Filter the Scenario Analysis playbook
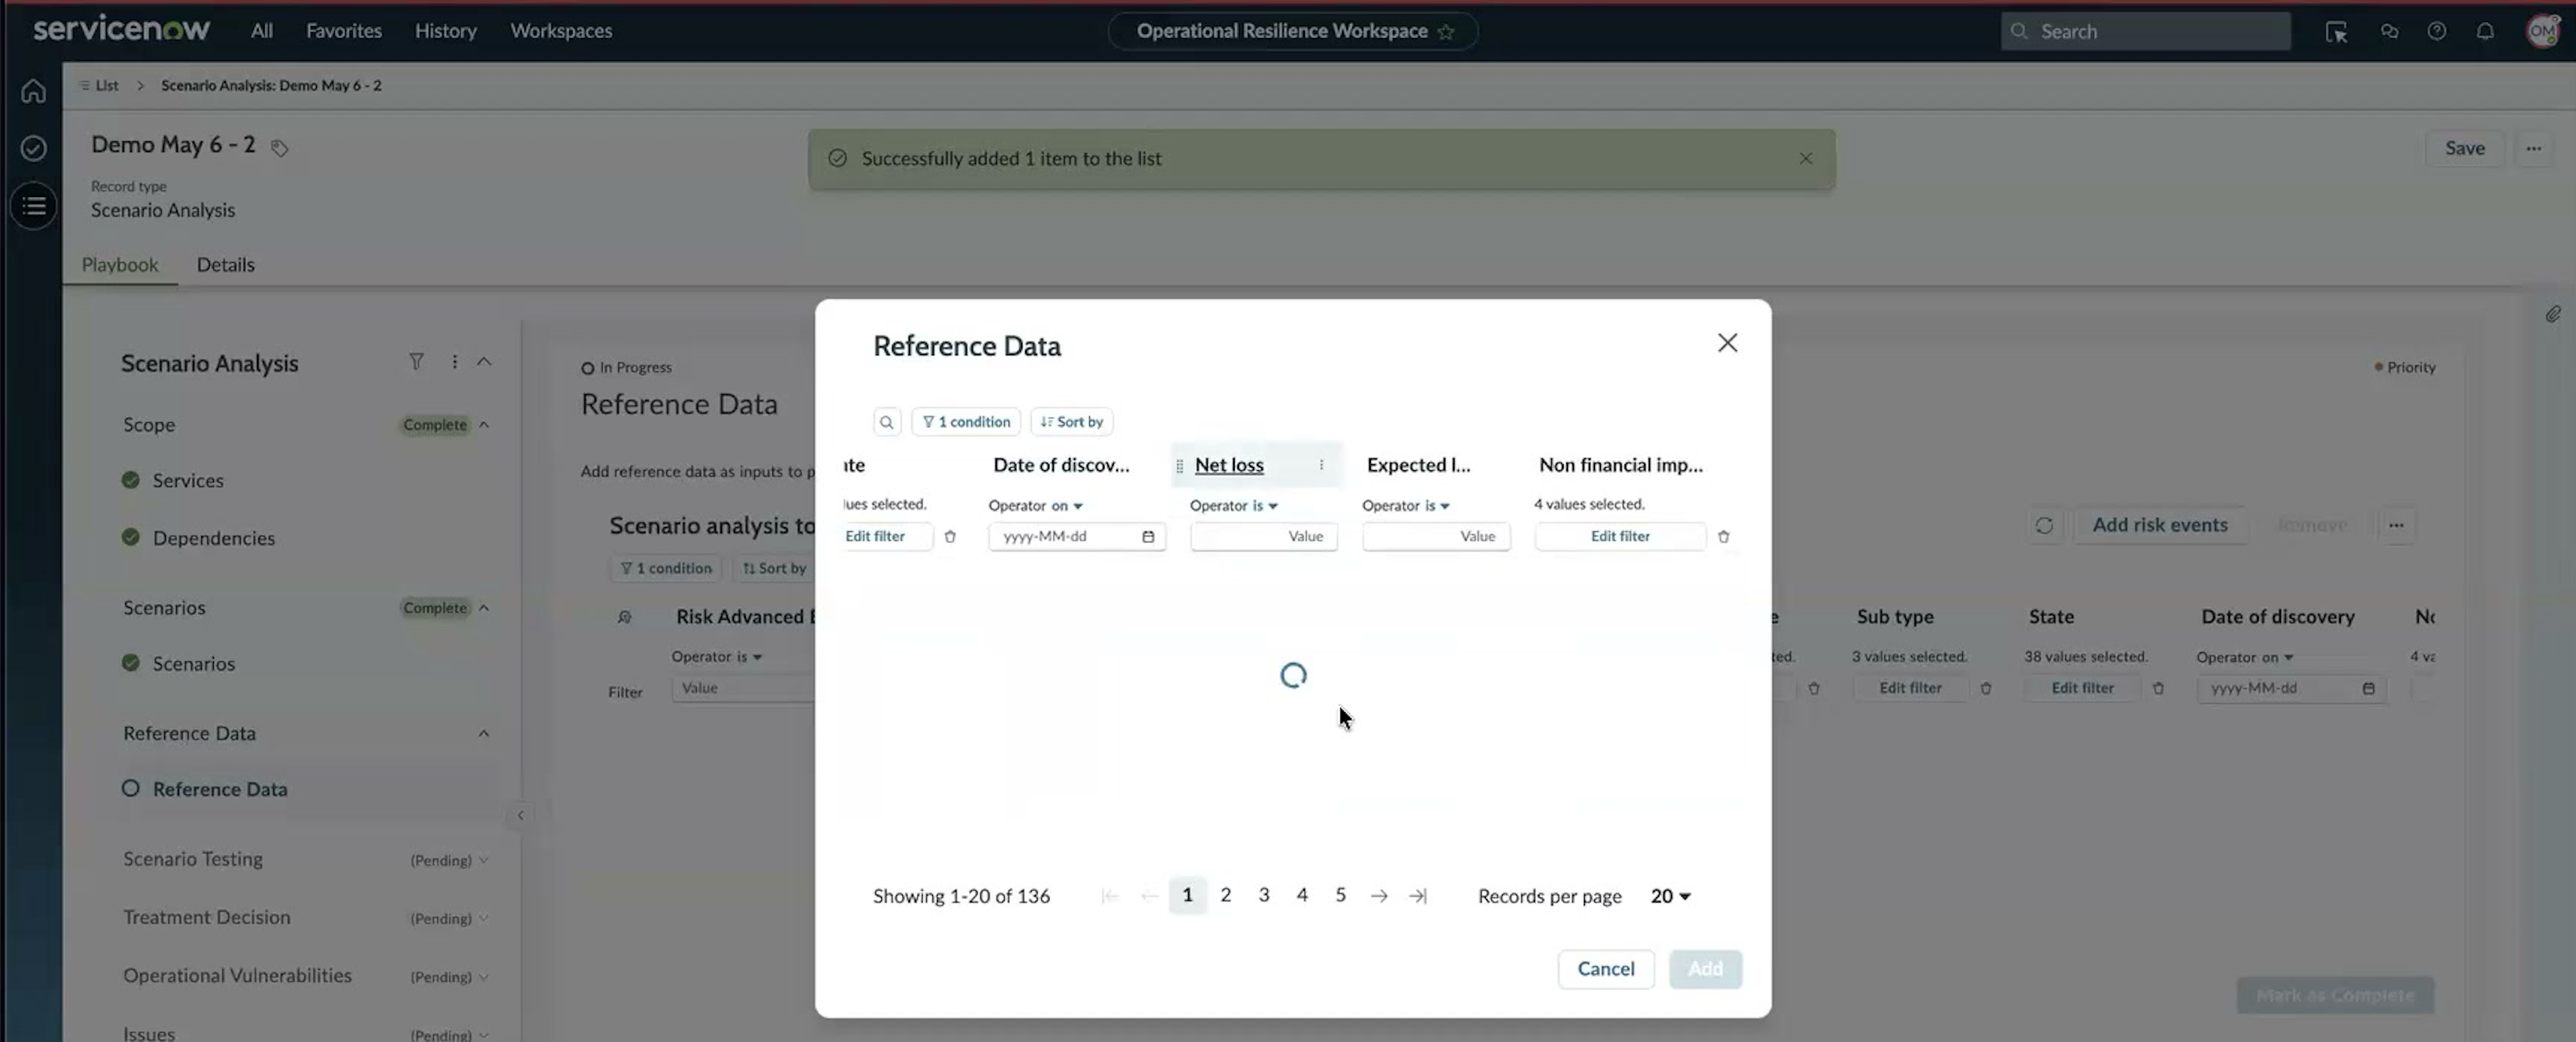The image size is (2576, 1042). click(416, 361)
